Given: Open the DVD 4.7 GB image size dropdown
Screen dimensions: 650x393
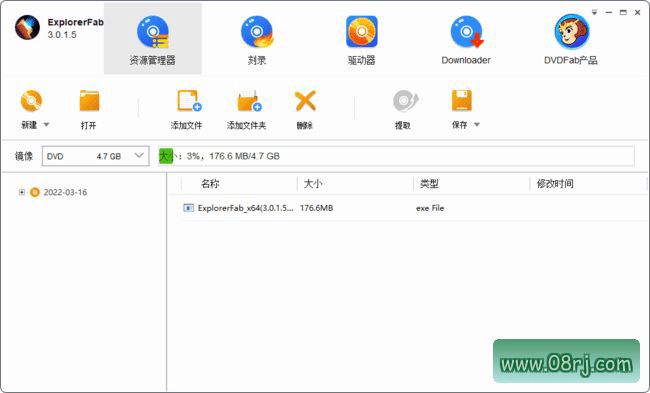Looking at the screenshot, I should pos(95,156).
